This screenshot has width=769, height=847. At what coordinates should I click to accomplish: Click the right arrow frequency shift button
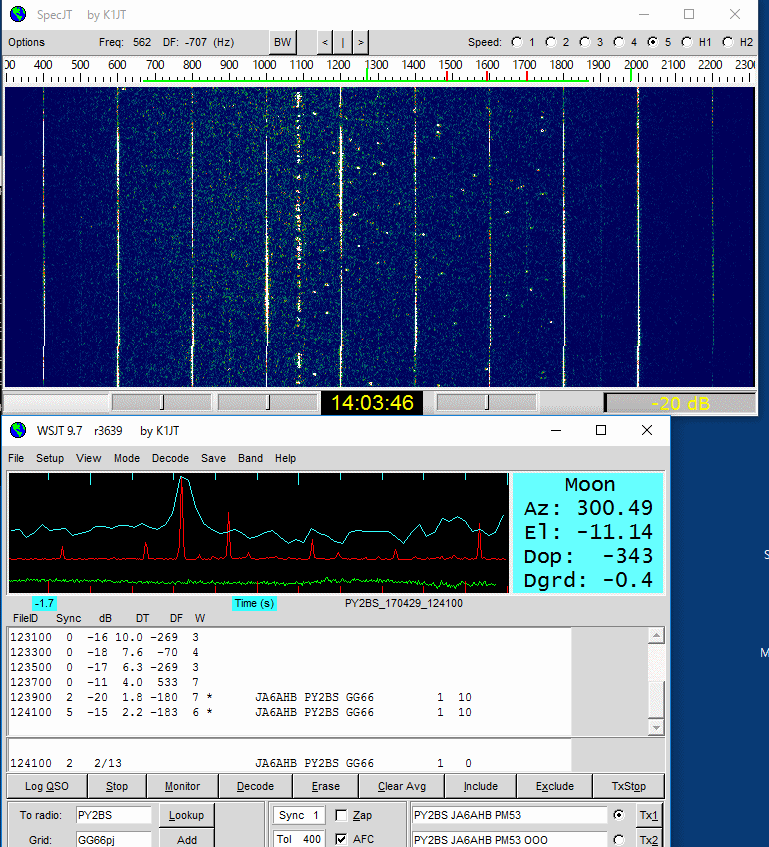click(360, 42)
